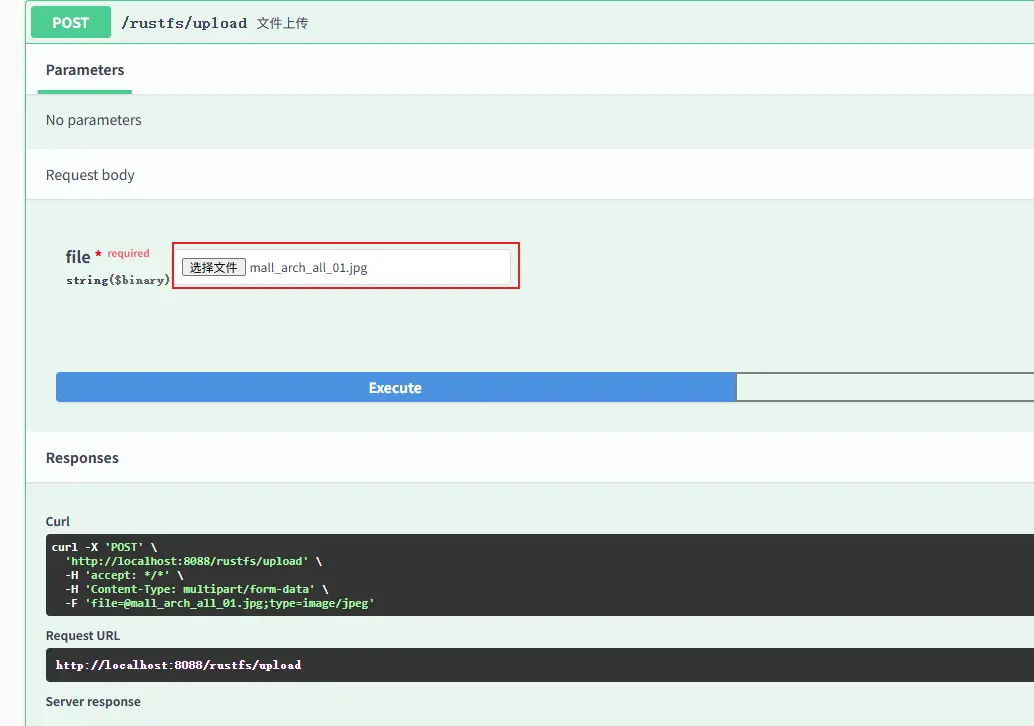Click the 文件上传 endpoint description
Screen dimensions: 1034x726
(x=282, y=23)
